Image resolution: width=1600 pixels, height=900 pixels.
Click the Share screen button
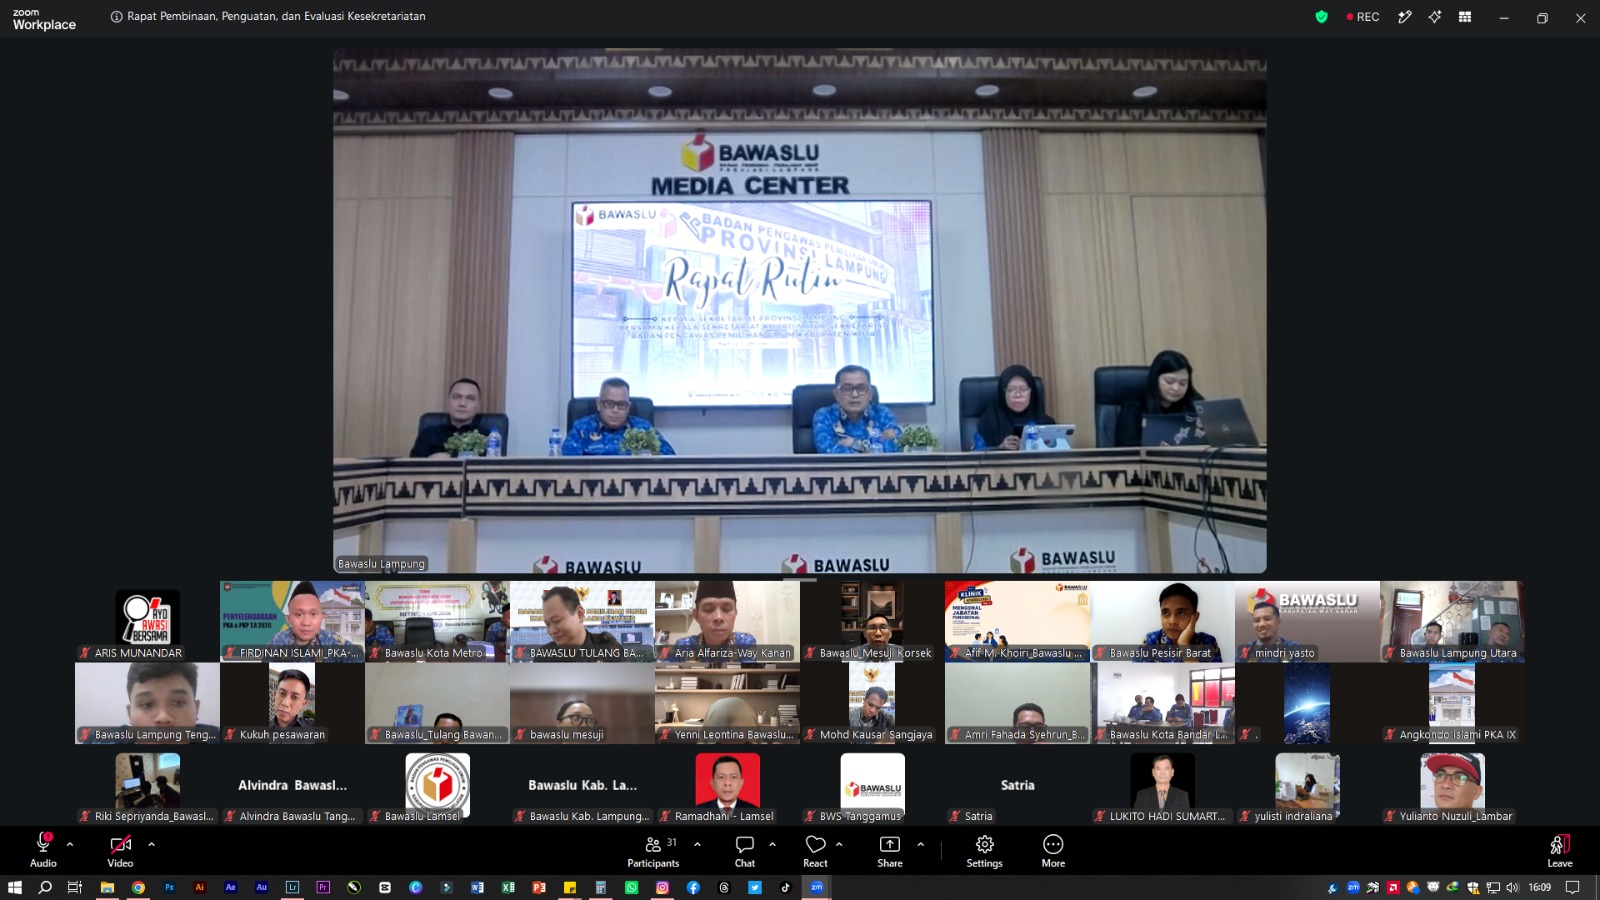click(x=890, y=851)
